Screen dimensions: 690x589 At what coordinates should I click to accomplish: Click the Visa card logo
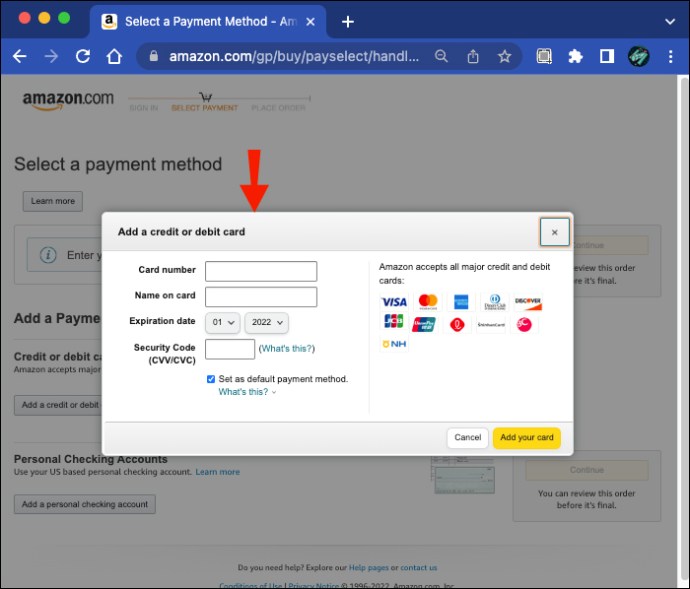(x=394, y=302)
